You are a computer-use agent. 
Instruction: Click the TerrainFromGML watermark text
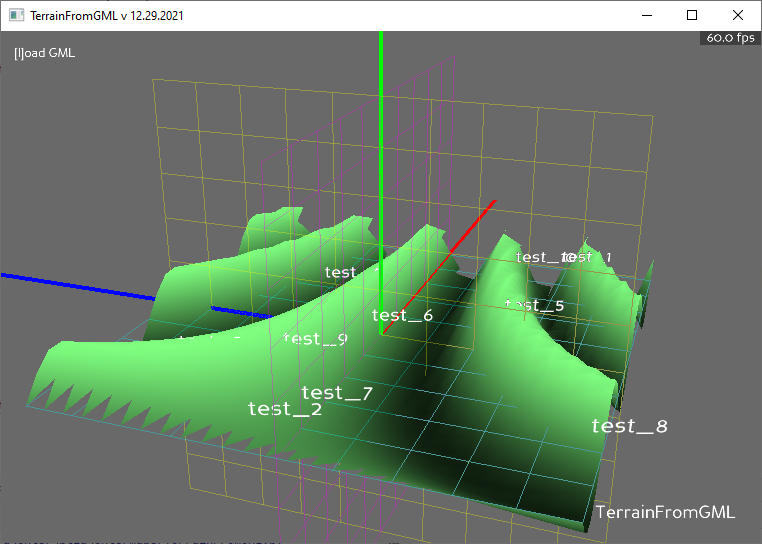click(665, 512)
